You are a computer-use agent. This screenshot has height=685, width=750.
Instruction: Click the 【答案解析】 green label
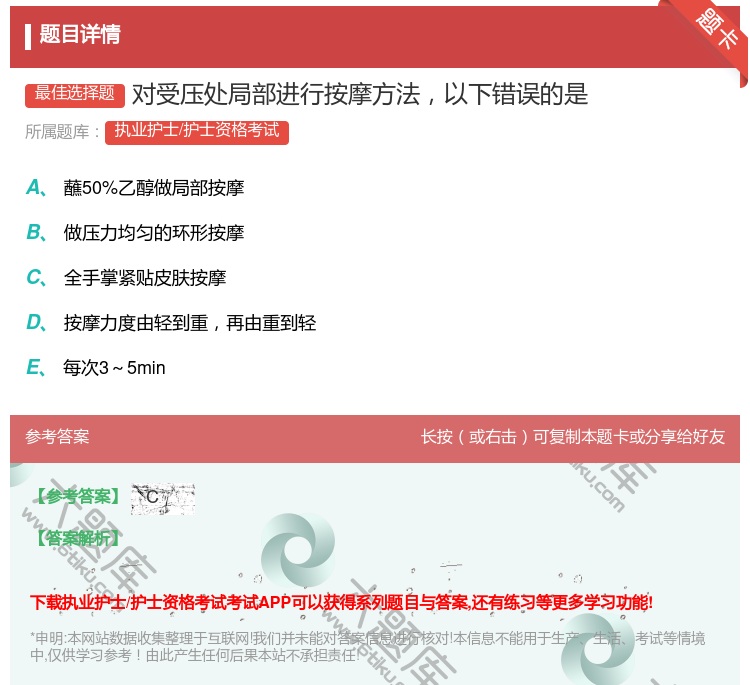(78, 538)
